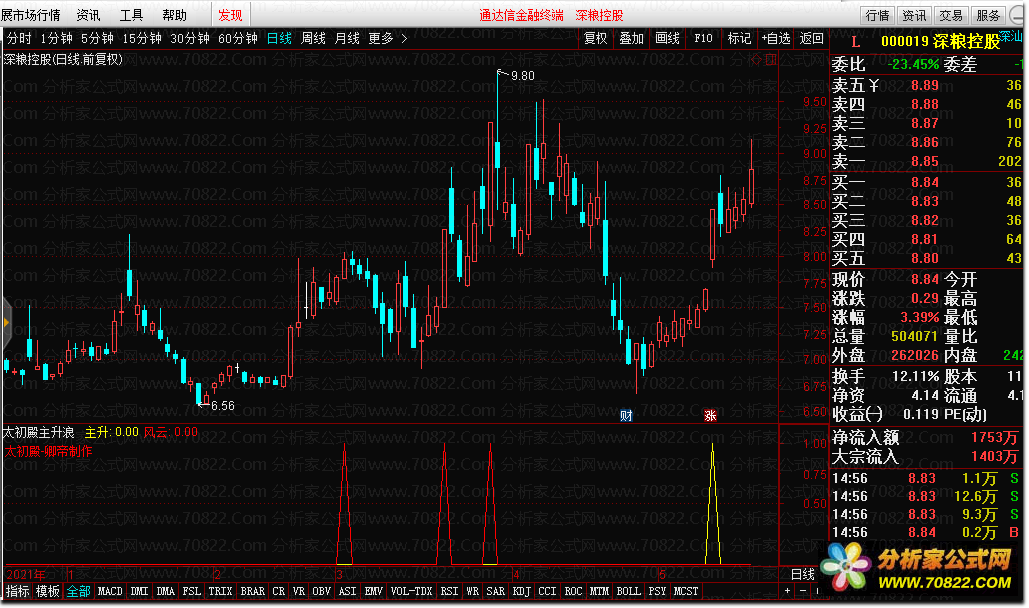Image resolution: width=1029 pixels, height=608 pixels.
Task: Switch to the DMA indicator
Action: click(x=165, y=591)
